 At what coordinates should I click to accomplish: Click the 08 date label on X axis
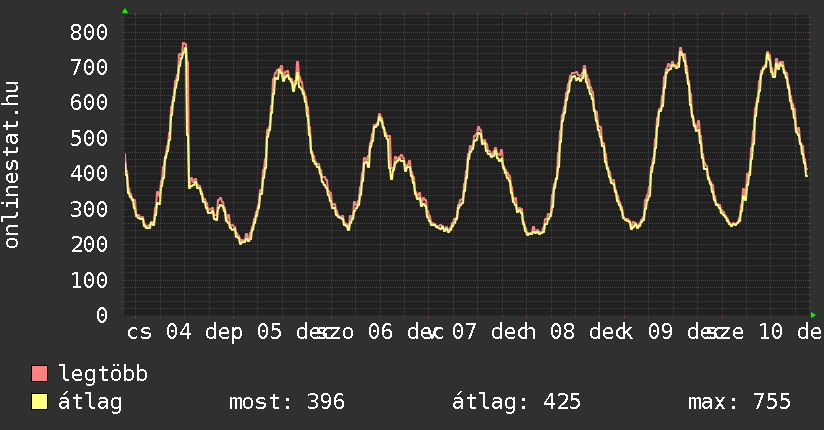(563, 332)
